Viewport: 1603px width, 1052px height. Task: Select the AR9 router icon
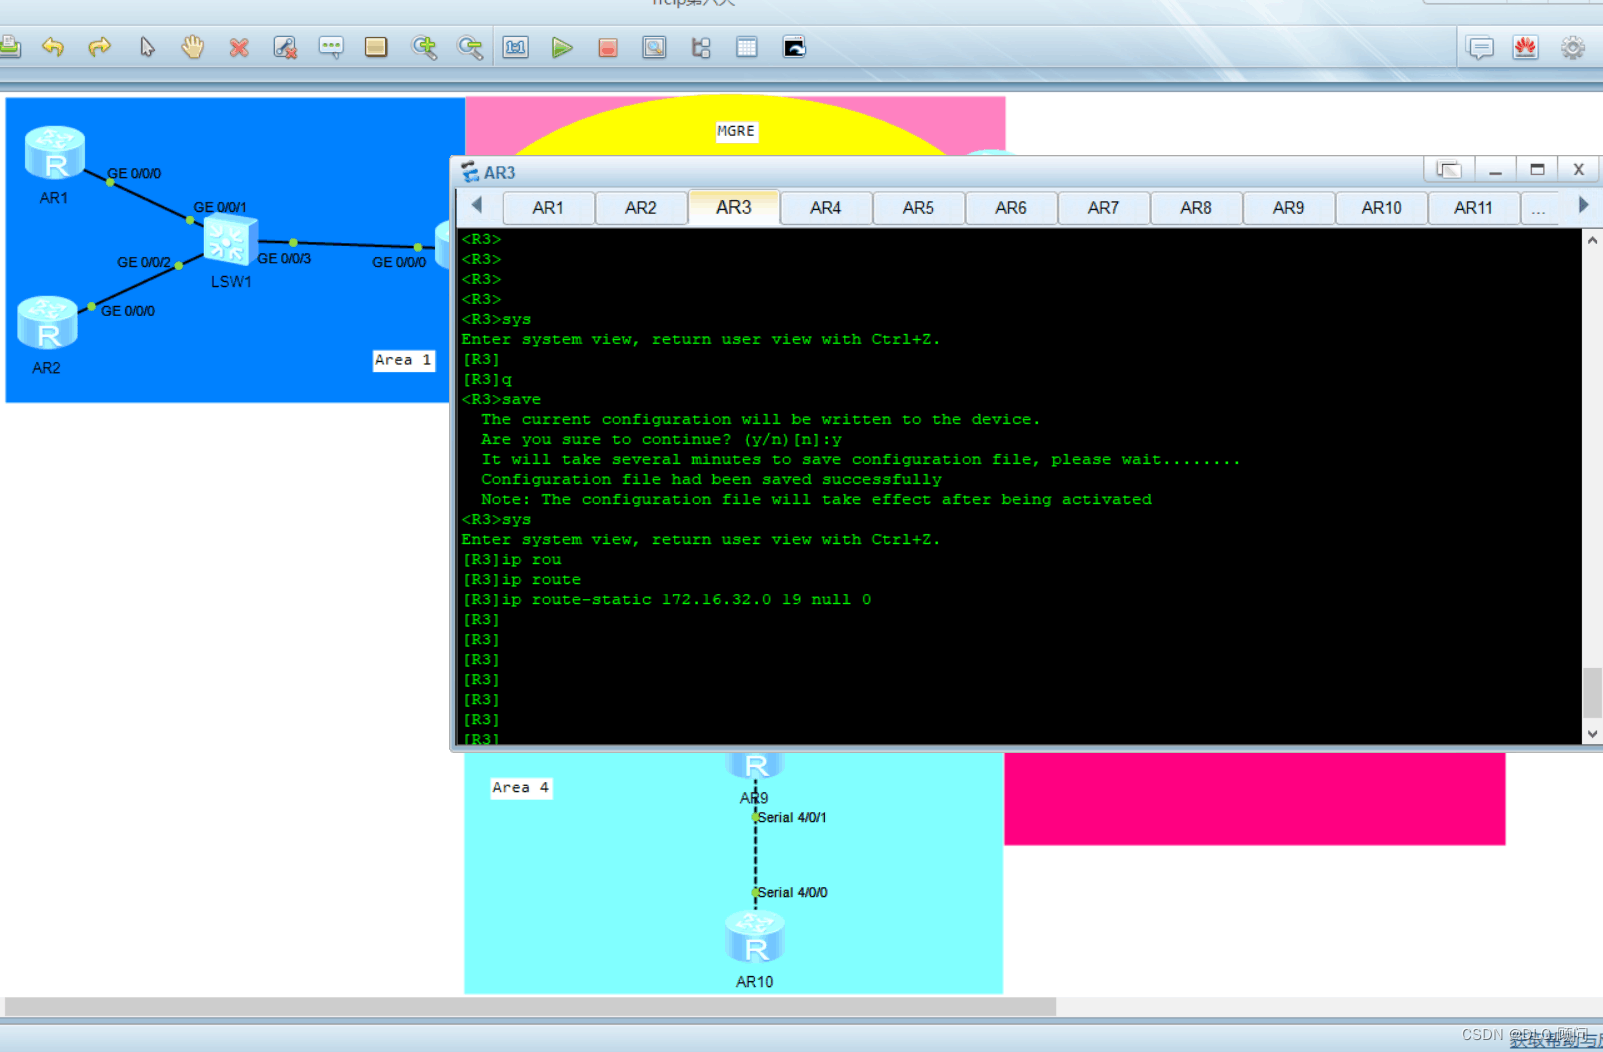coord(755,766)
